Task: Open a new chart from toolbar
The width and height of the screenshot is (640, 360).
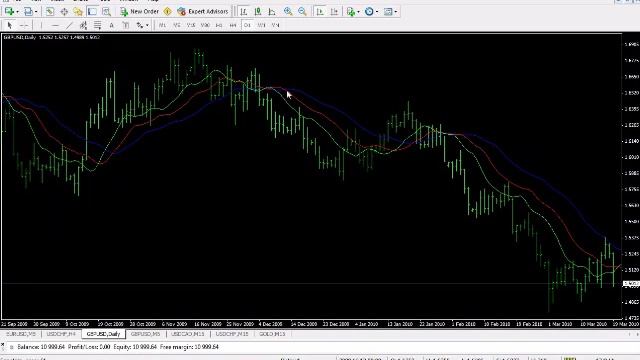Action: point(9,11)
